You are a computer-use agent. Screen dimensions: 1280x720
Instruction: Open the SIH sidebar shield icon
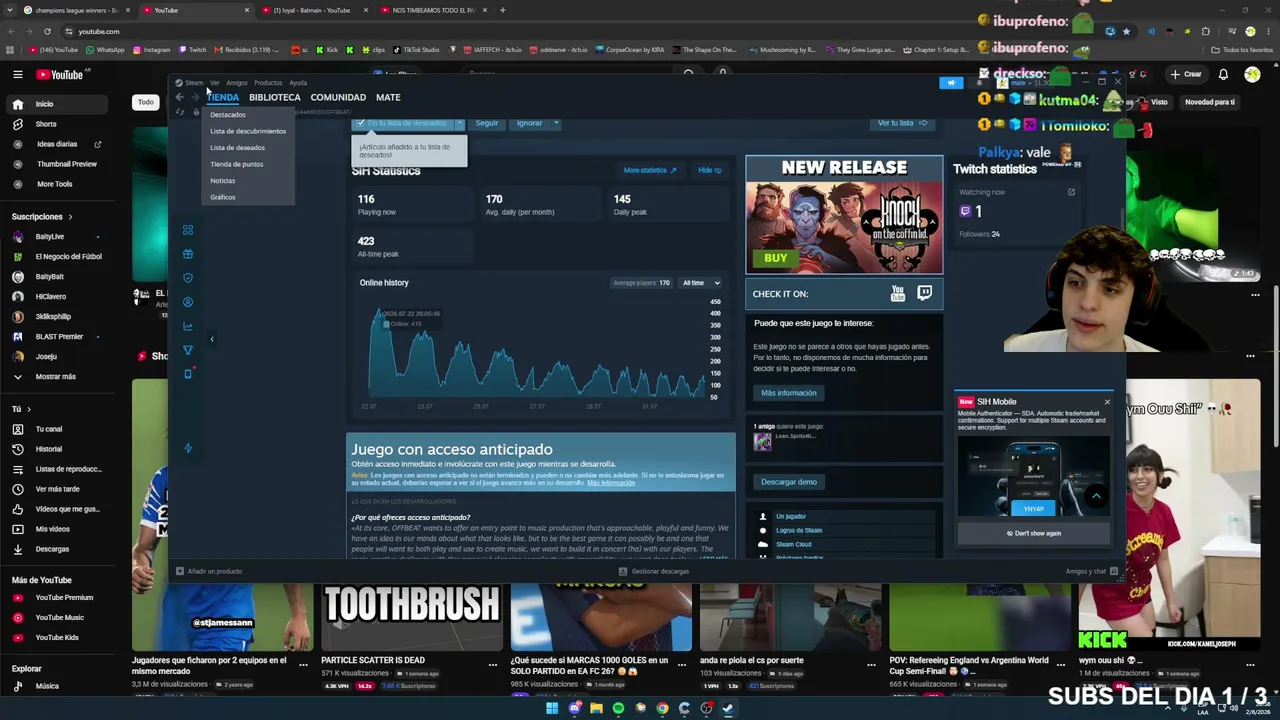pos(188,278)
